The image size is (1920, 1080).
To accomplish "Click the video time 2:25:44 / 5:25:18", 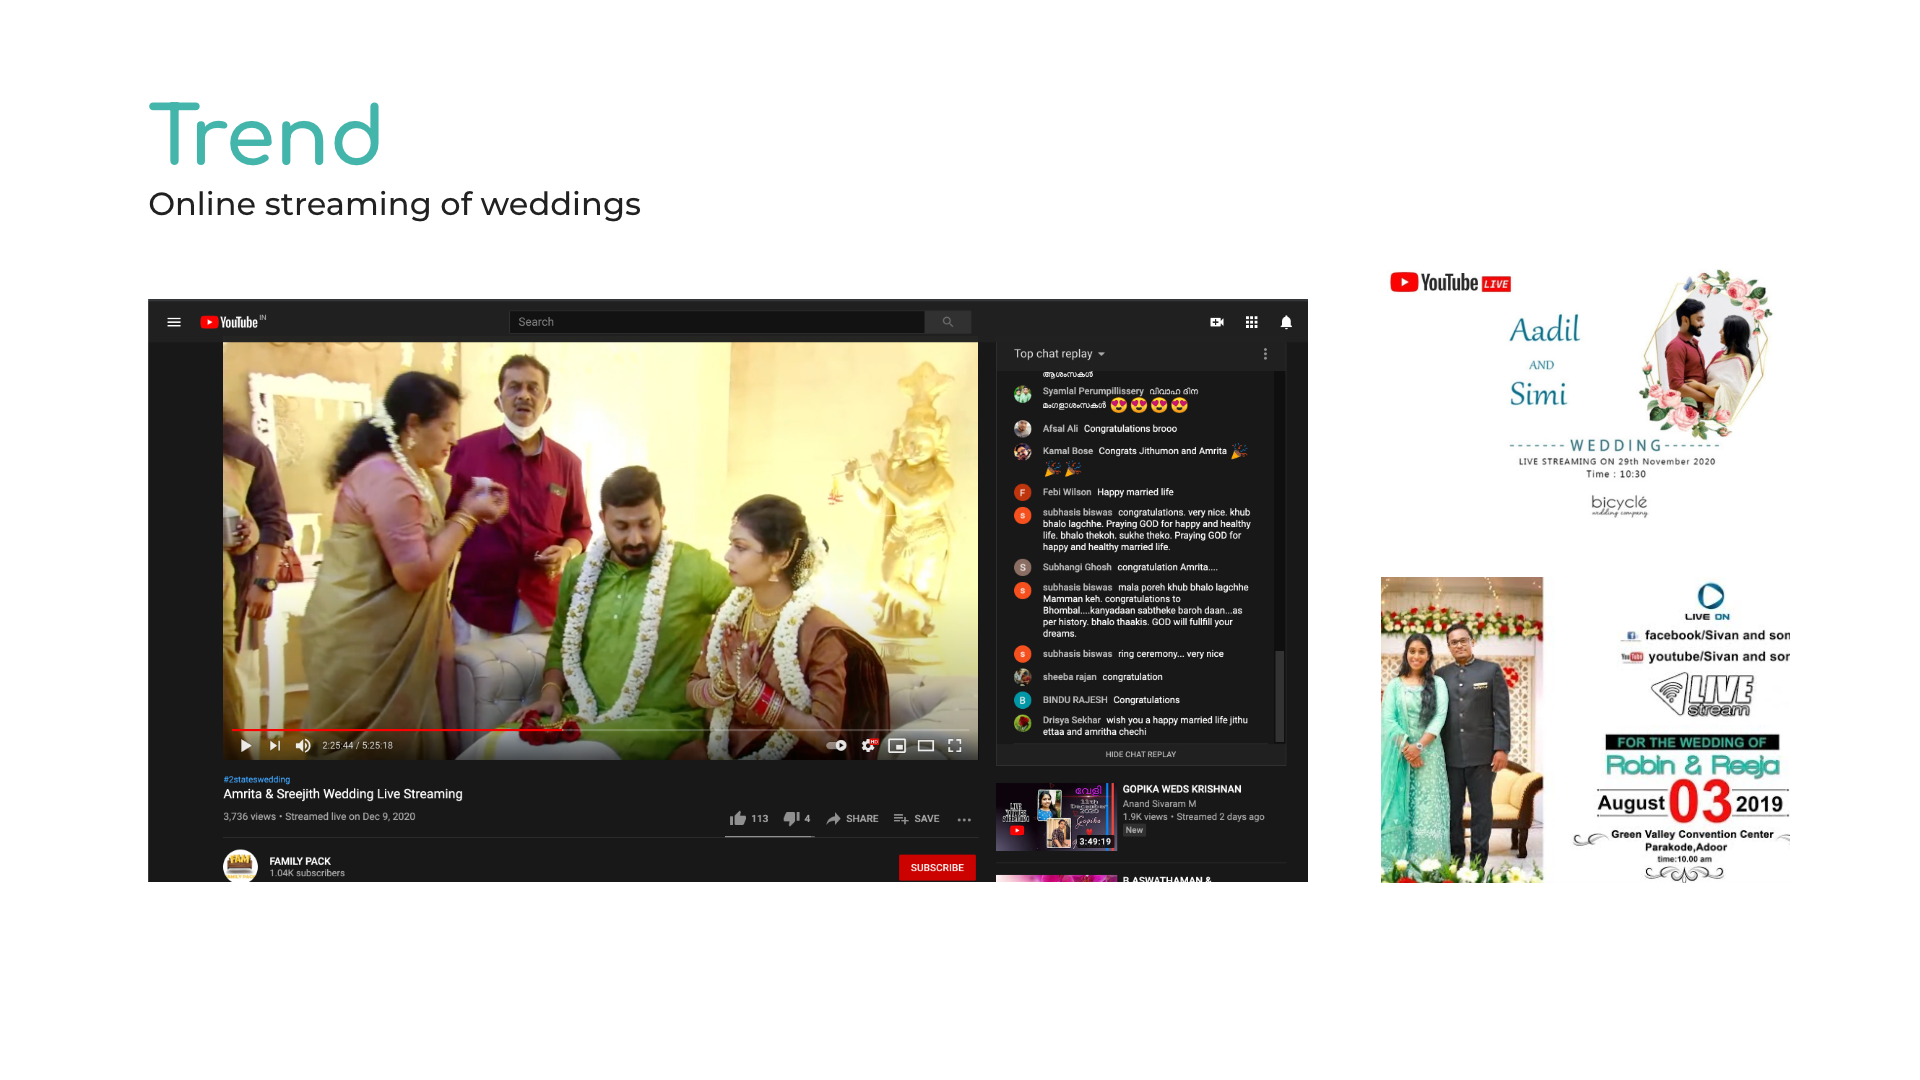I will [357, 745].
